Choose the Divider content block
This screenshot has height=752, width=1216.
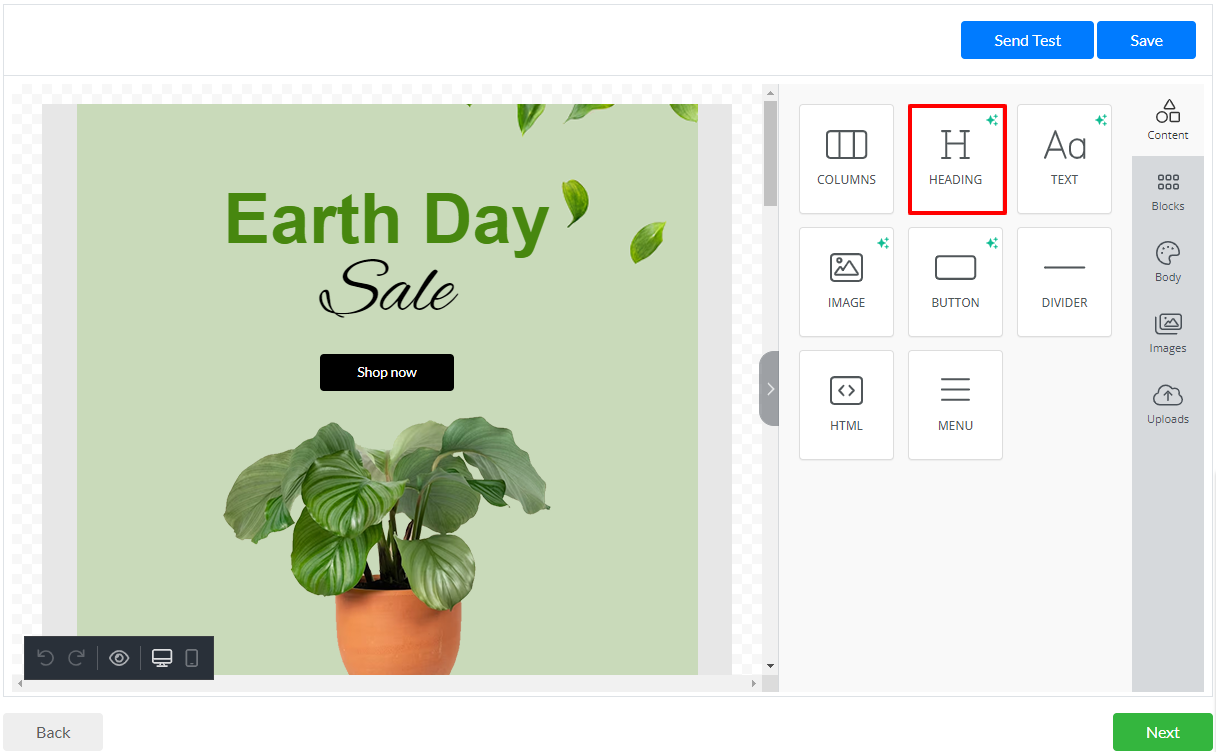click(x=1064, y=282)
